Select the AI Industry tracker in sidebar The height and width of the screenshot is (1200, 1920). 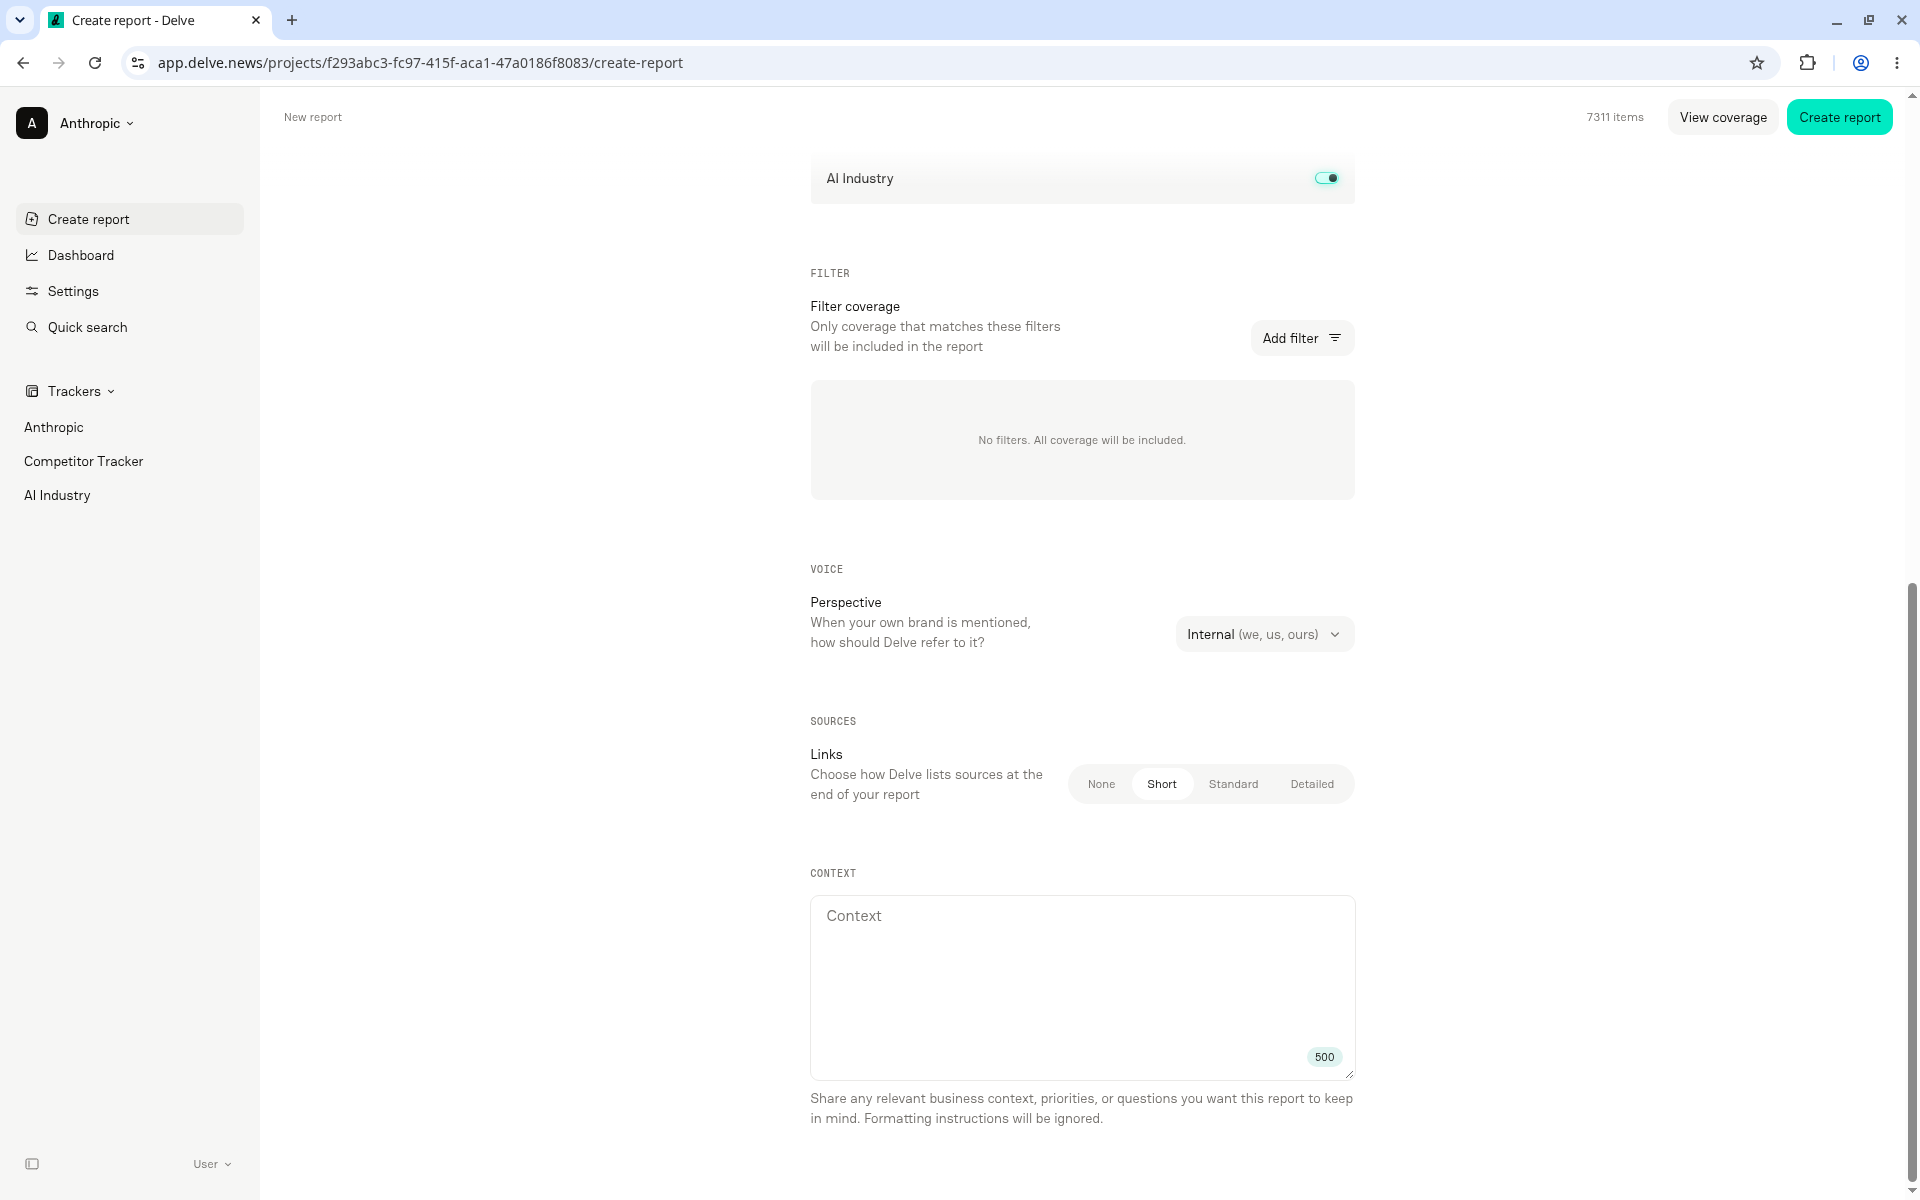57,495
